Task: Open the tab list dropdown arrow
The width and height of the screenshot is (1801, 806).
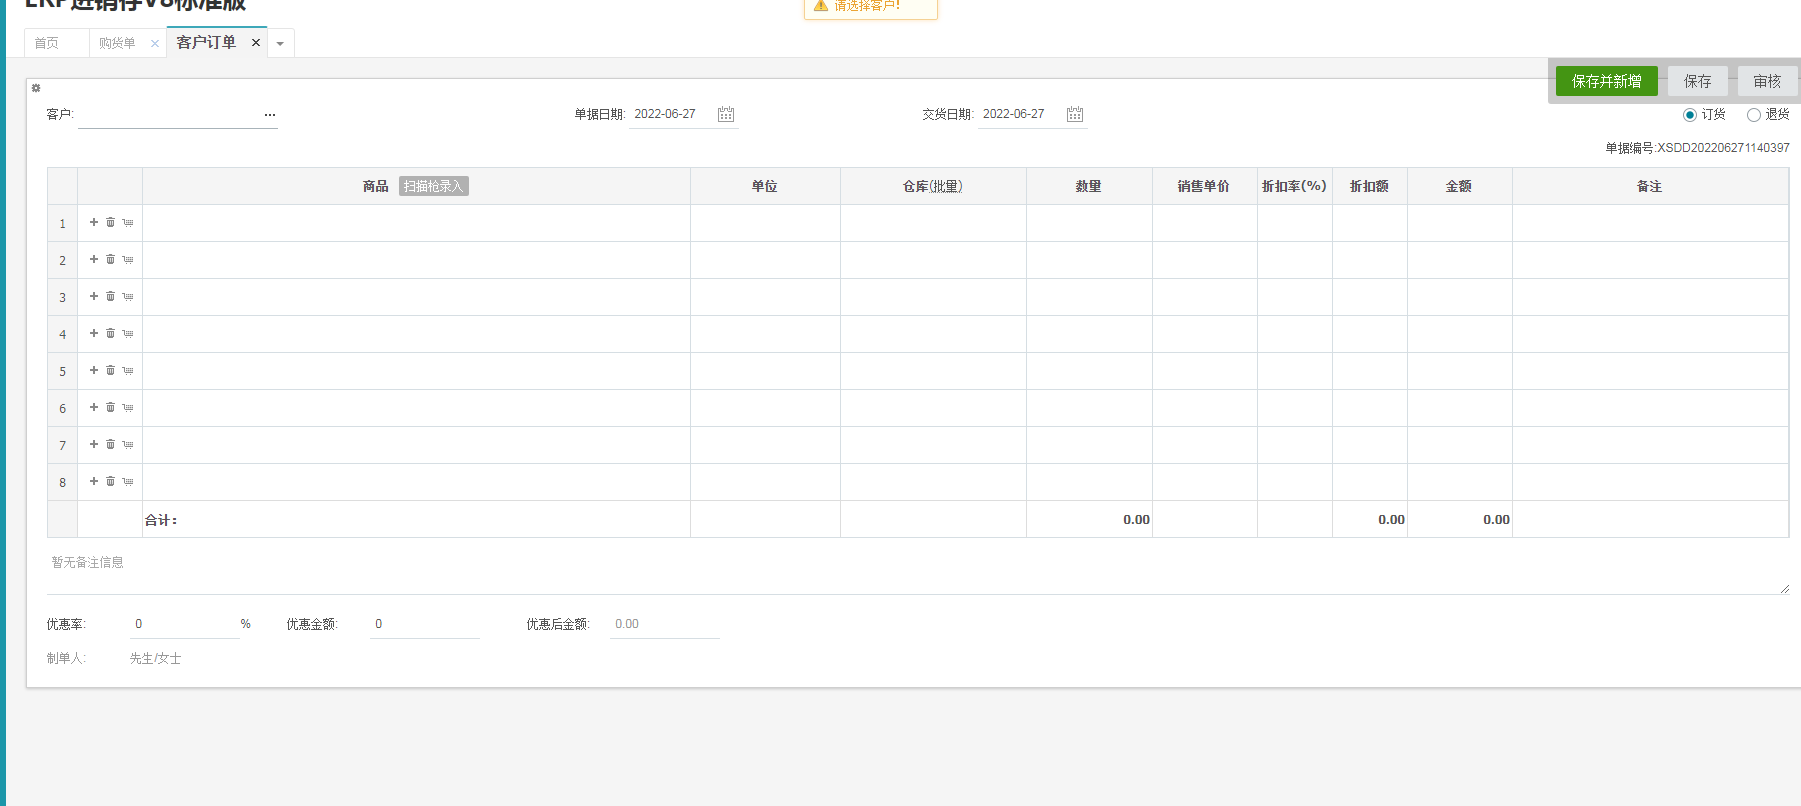Action: (280, 44)
